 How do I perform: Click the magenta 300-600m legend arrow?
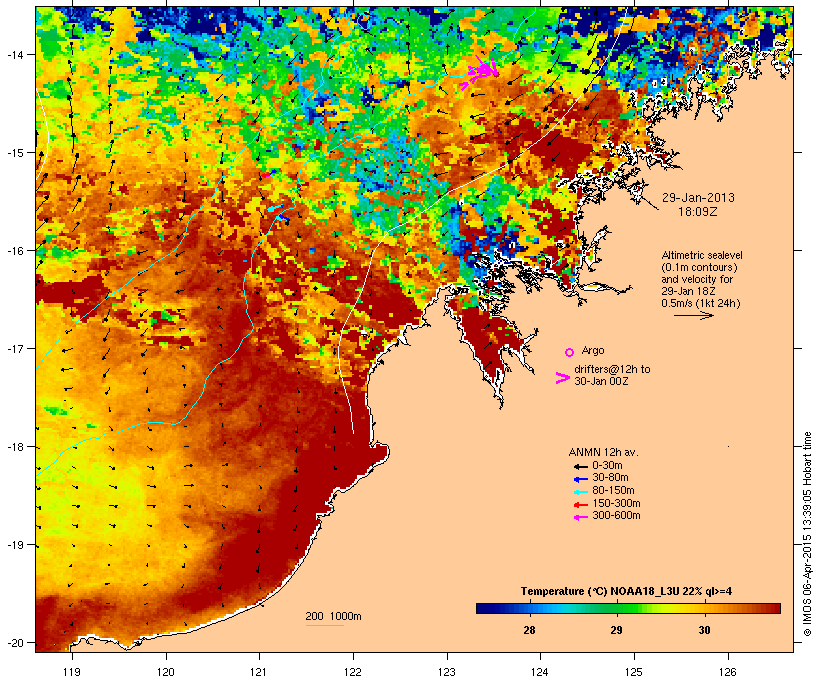click(x=580, y=517)
